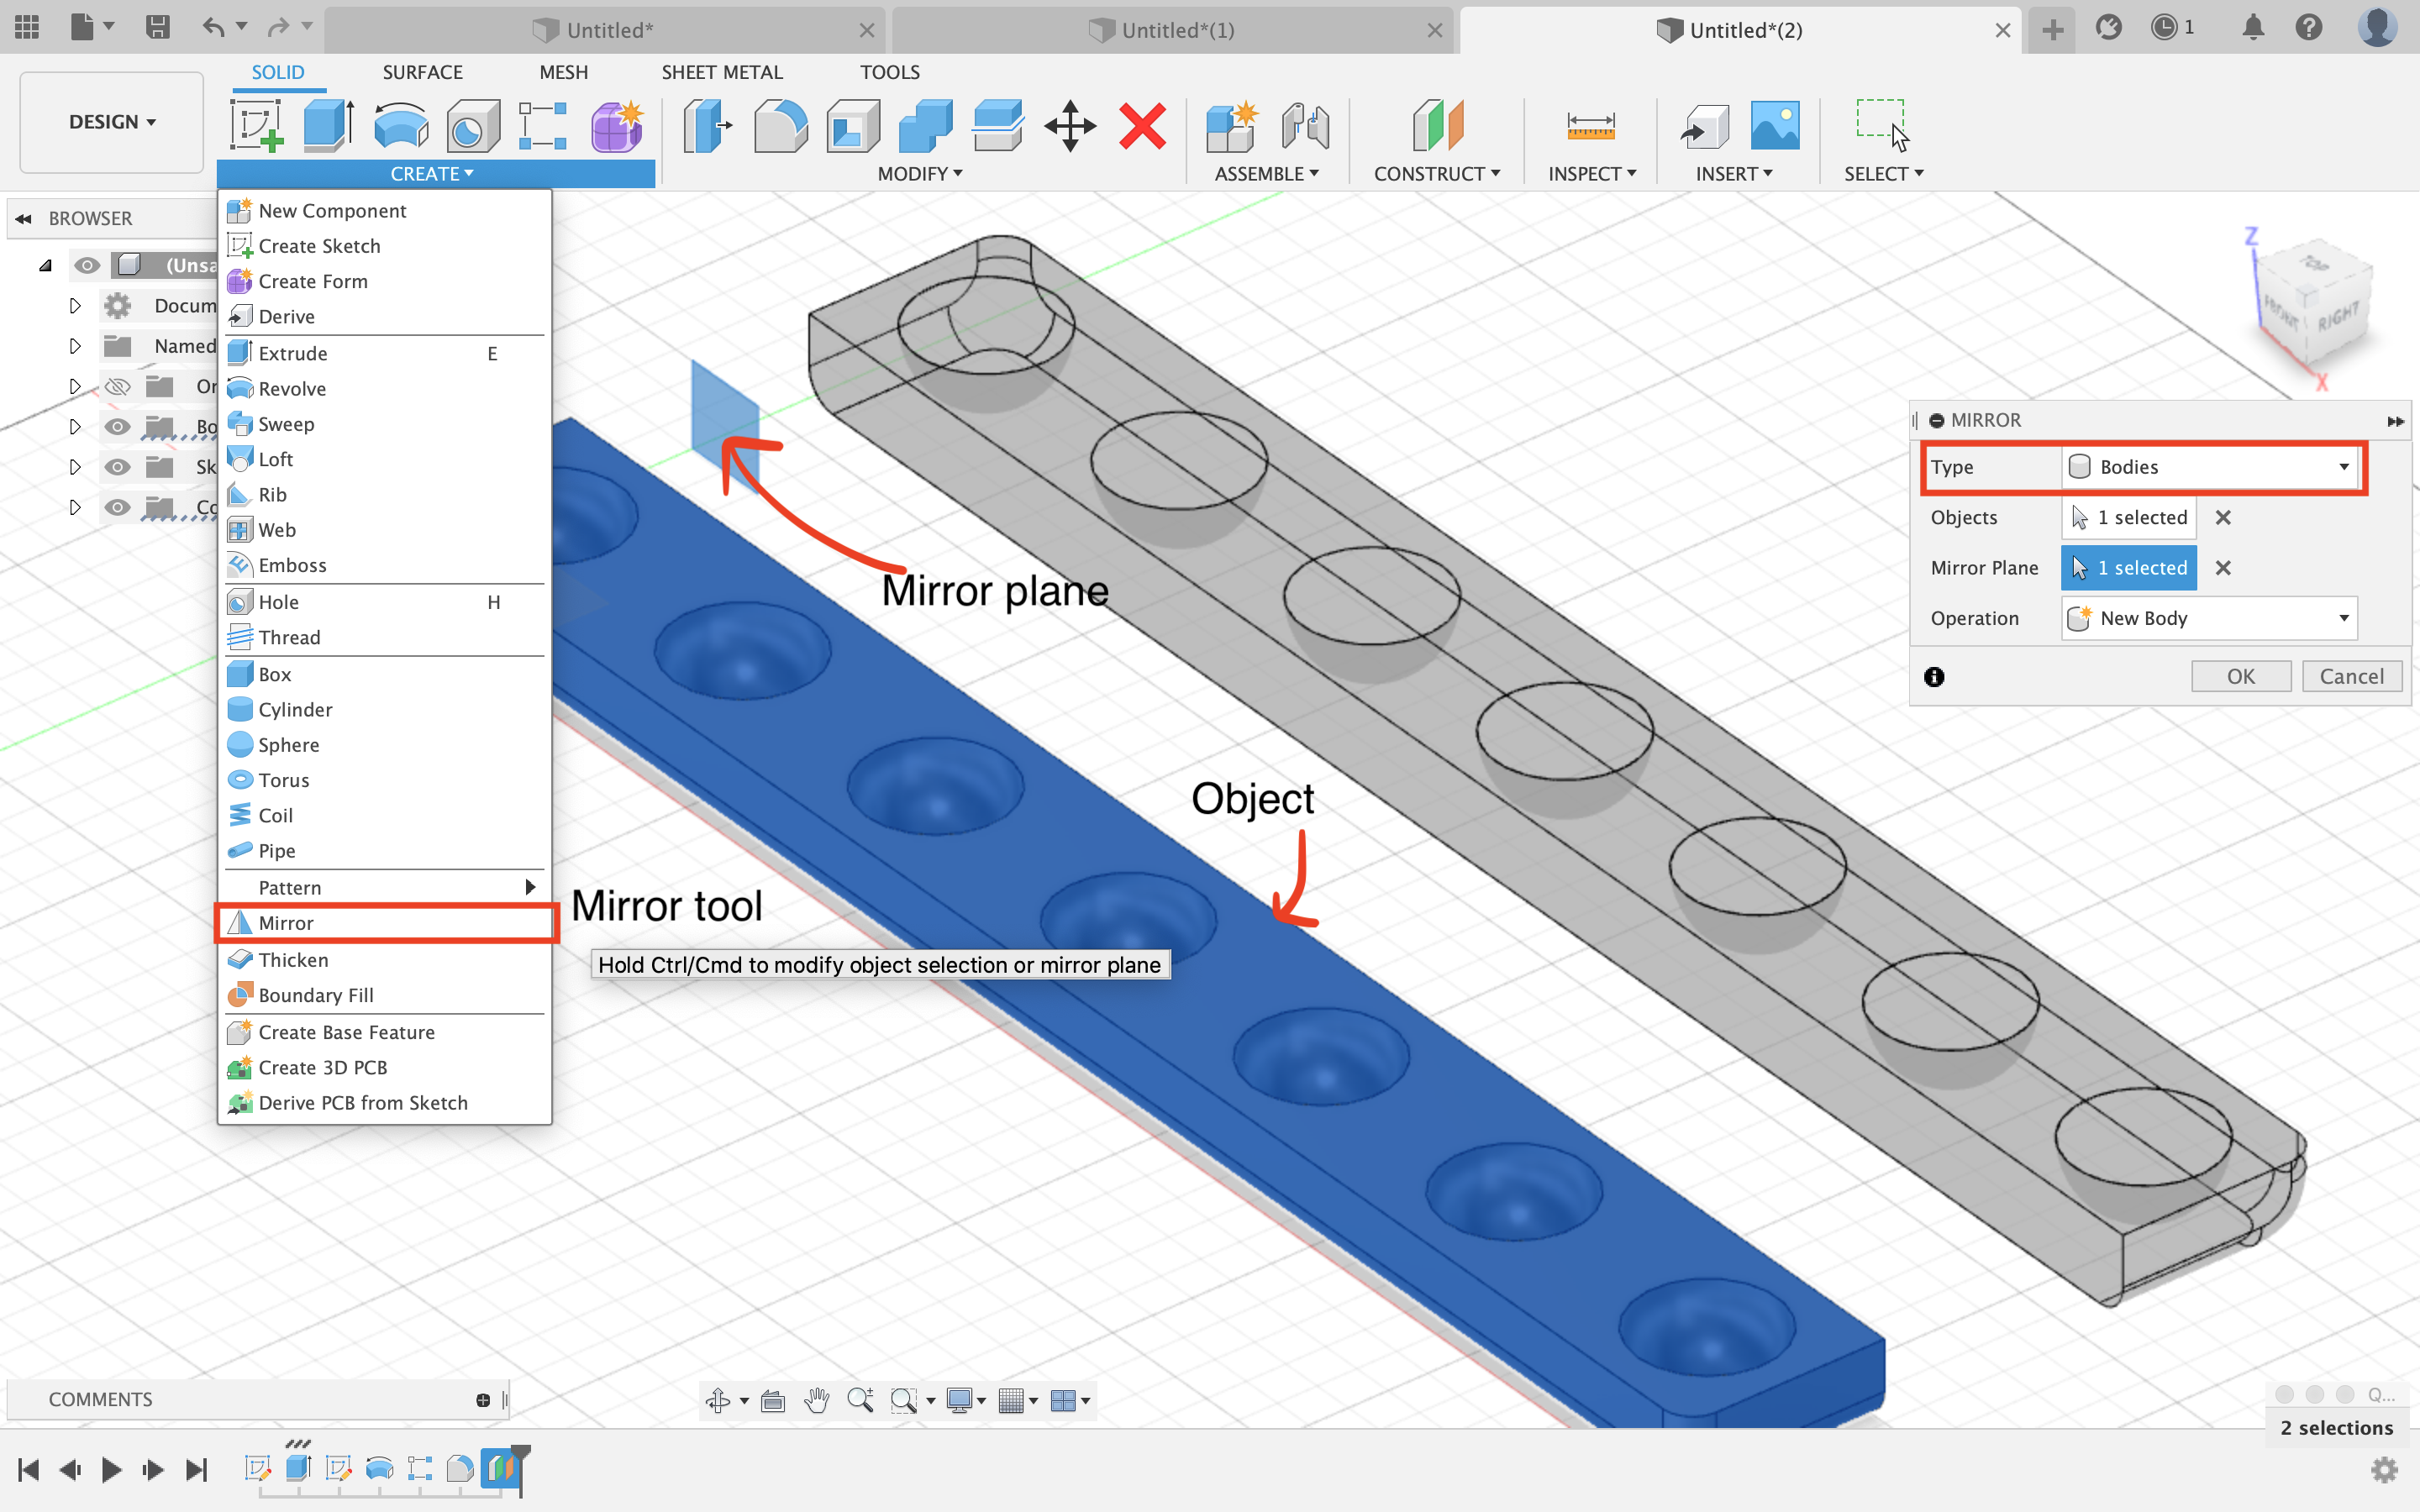Click the timeline settings gear icon
The image size is (2420, 1512).
(2385, 1469)
